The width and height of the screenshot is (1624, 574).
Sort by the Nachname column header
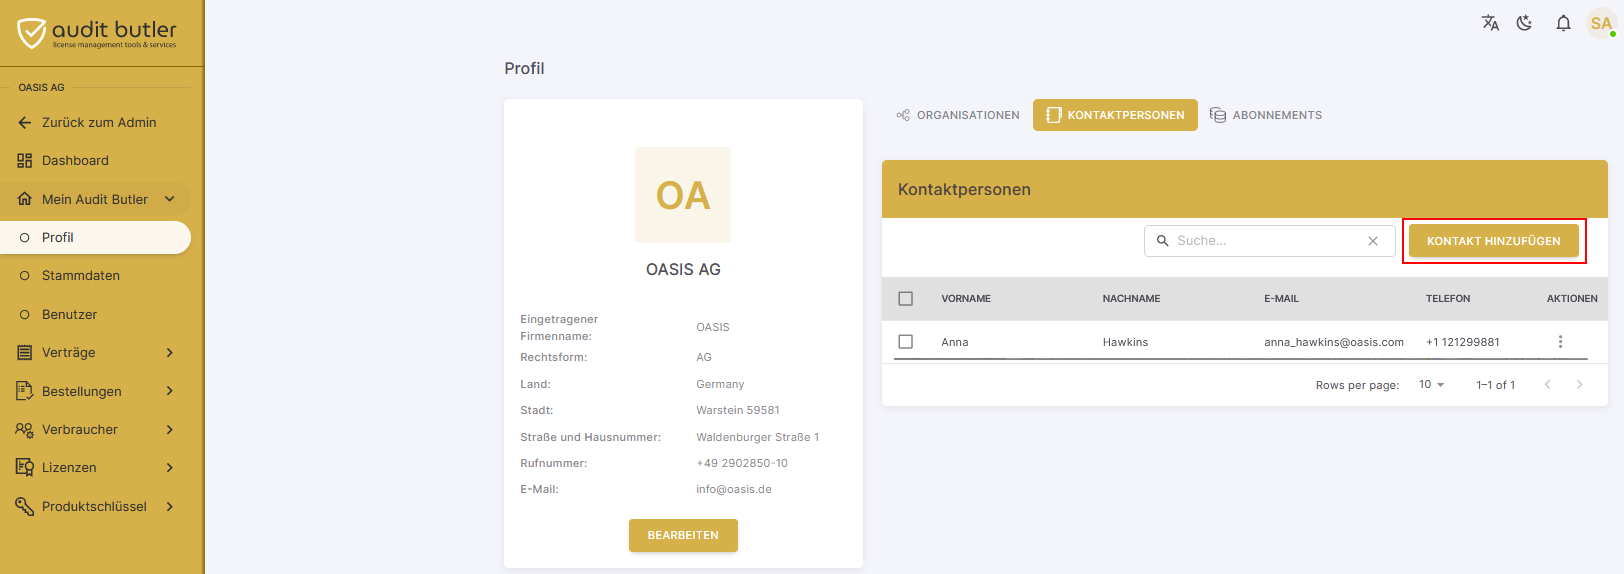pyautogui.click(x=1131, y=299)
